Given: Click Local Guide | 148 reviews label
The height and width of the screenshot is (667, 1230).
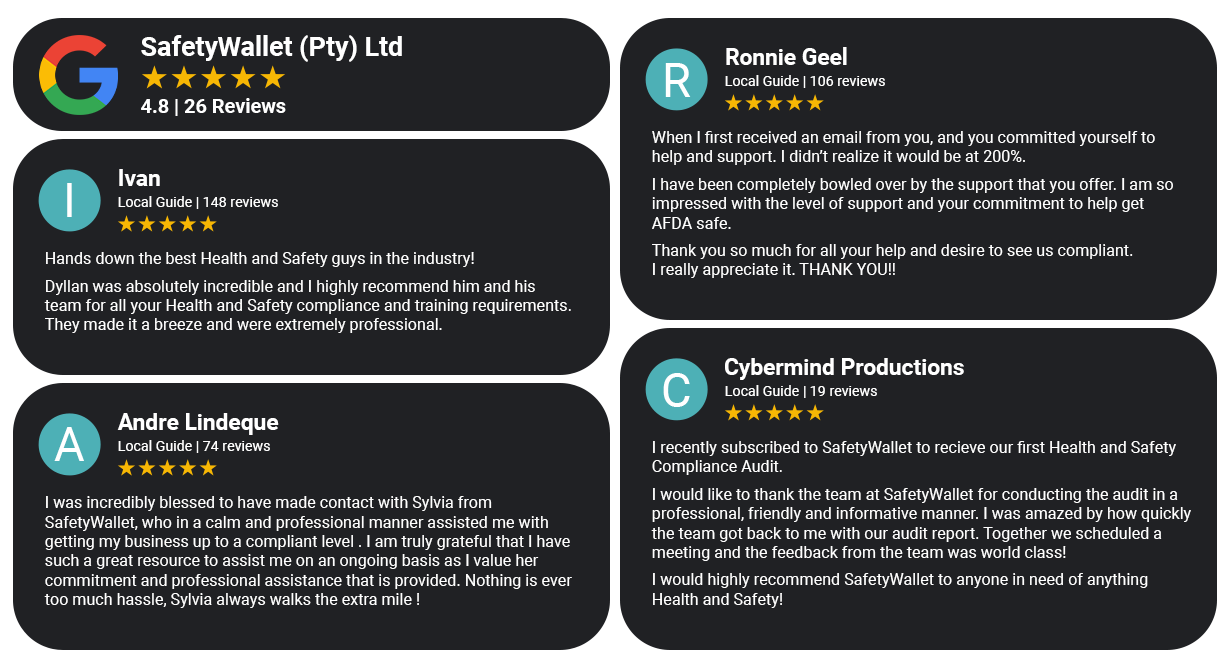Looking at the screenshot, I should pos(198,202).
